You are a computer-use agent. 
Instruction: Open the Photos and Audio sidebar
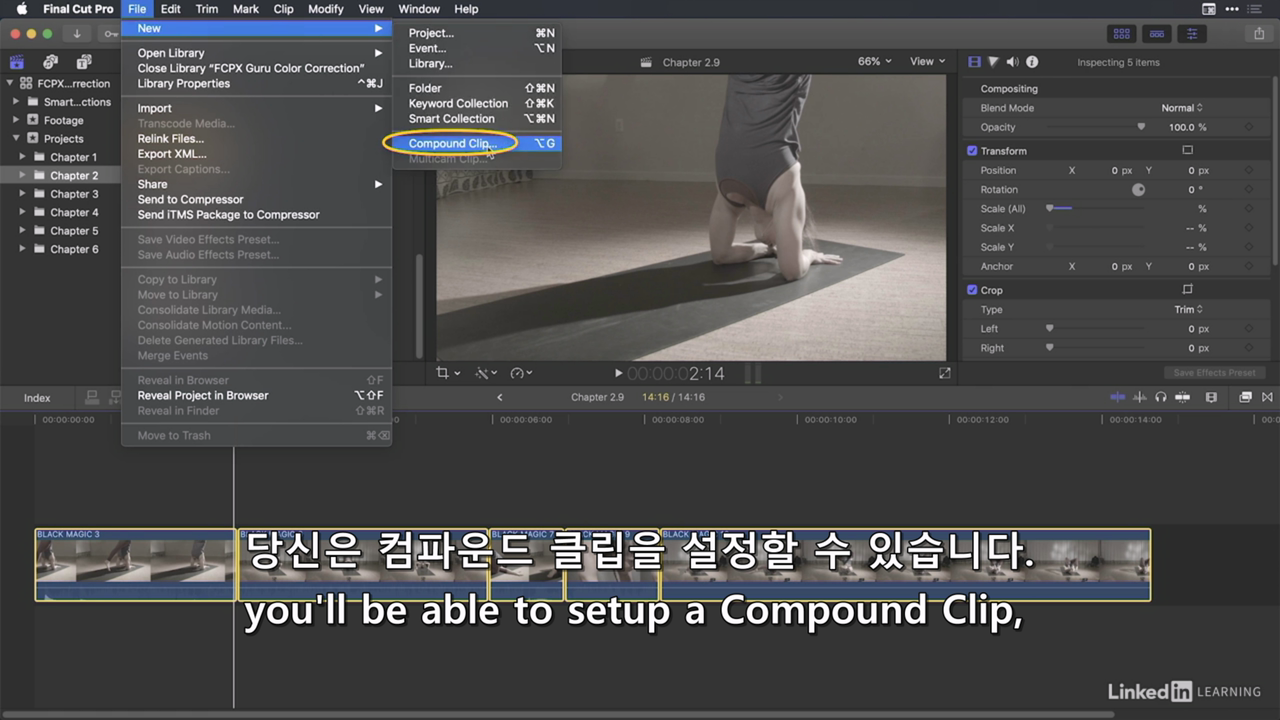click(50, 62)
